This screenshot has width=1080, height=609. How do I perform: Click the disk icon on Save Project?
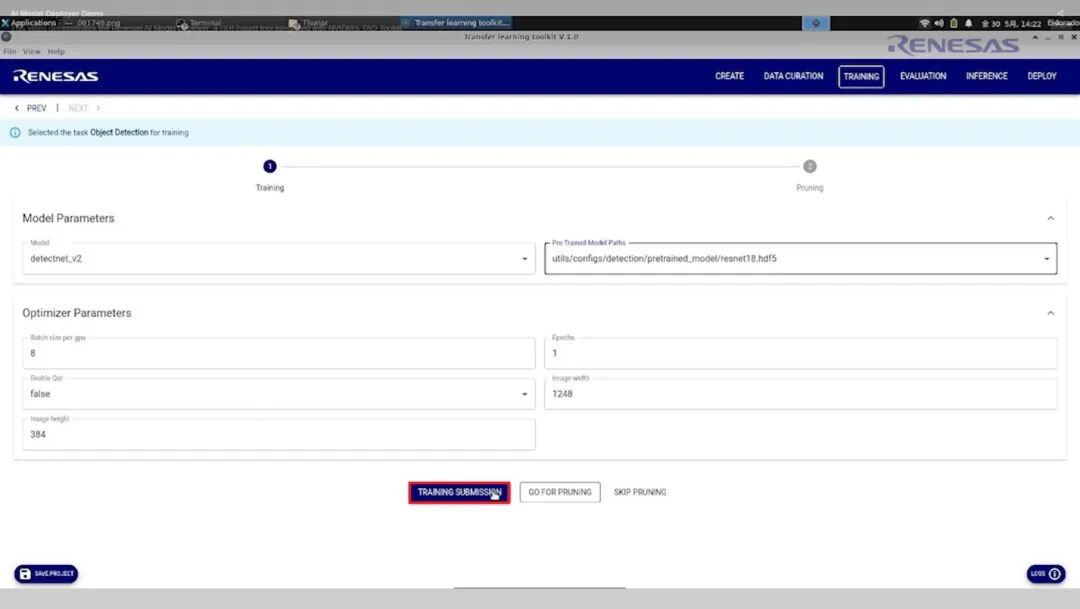[x=25, y=574]
